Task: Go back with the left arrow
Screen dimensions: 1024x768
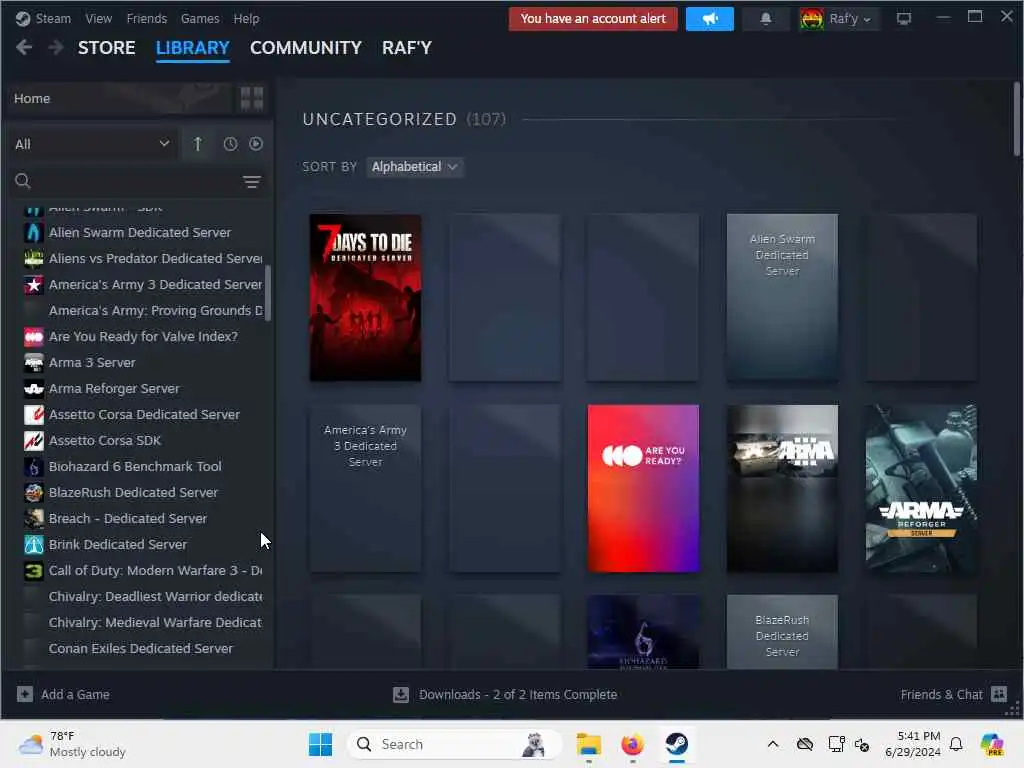Action: point(24,48)
